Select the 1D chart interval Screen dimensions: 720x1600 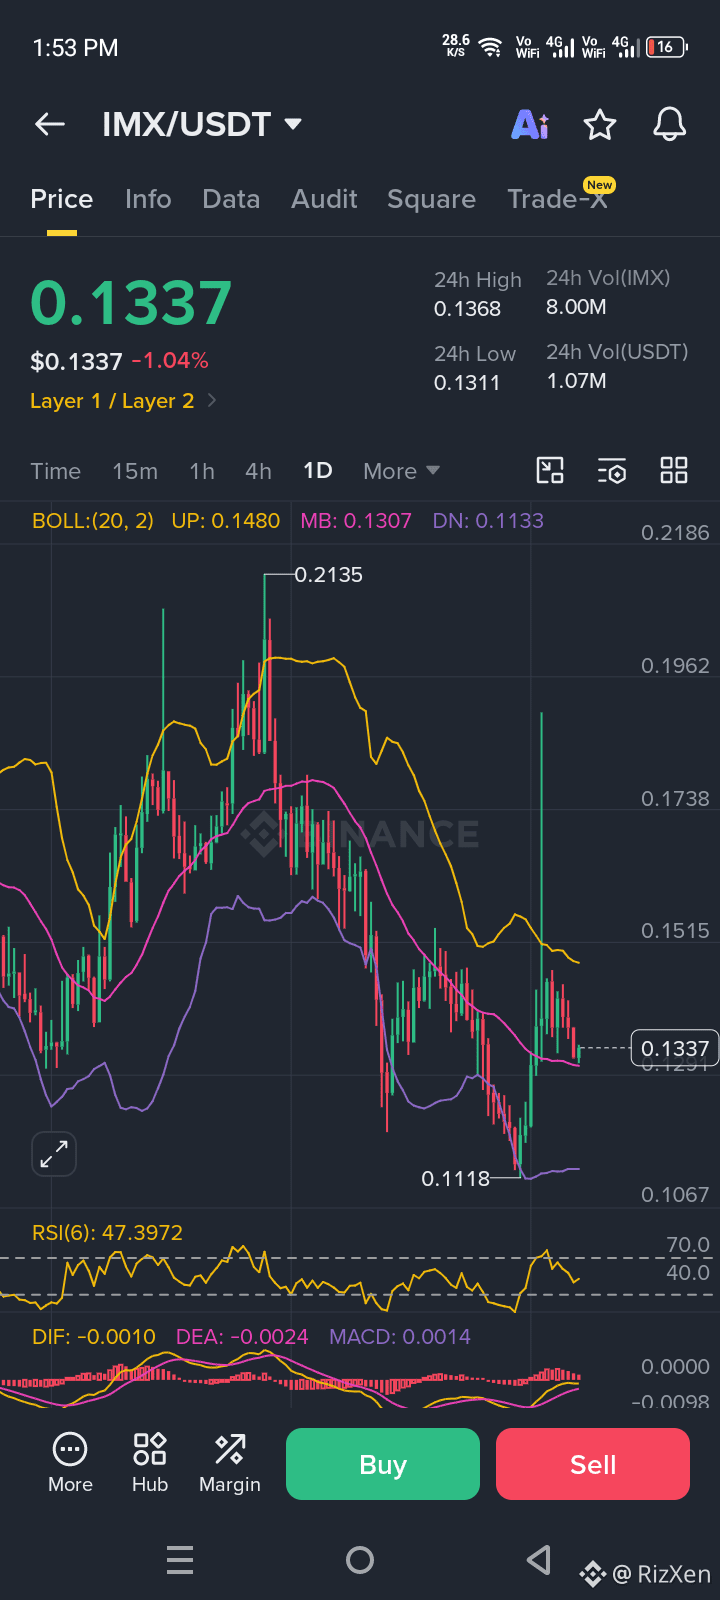[x=318, y=471]
